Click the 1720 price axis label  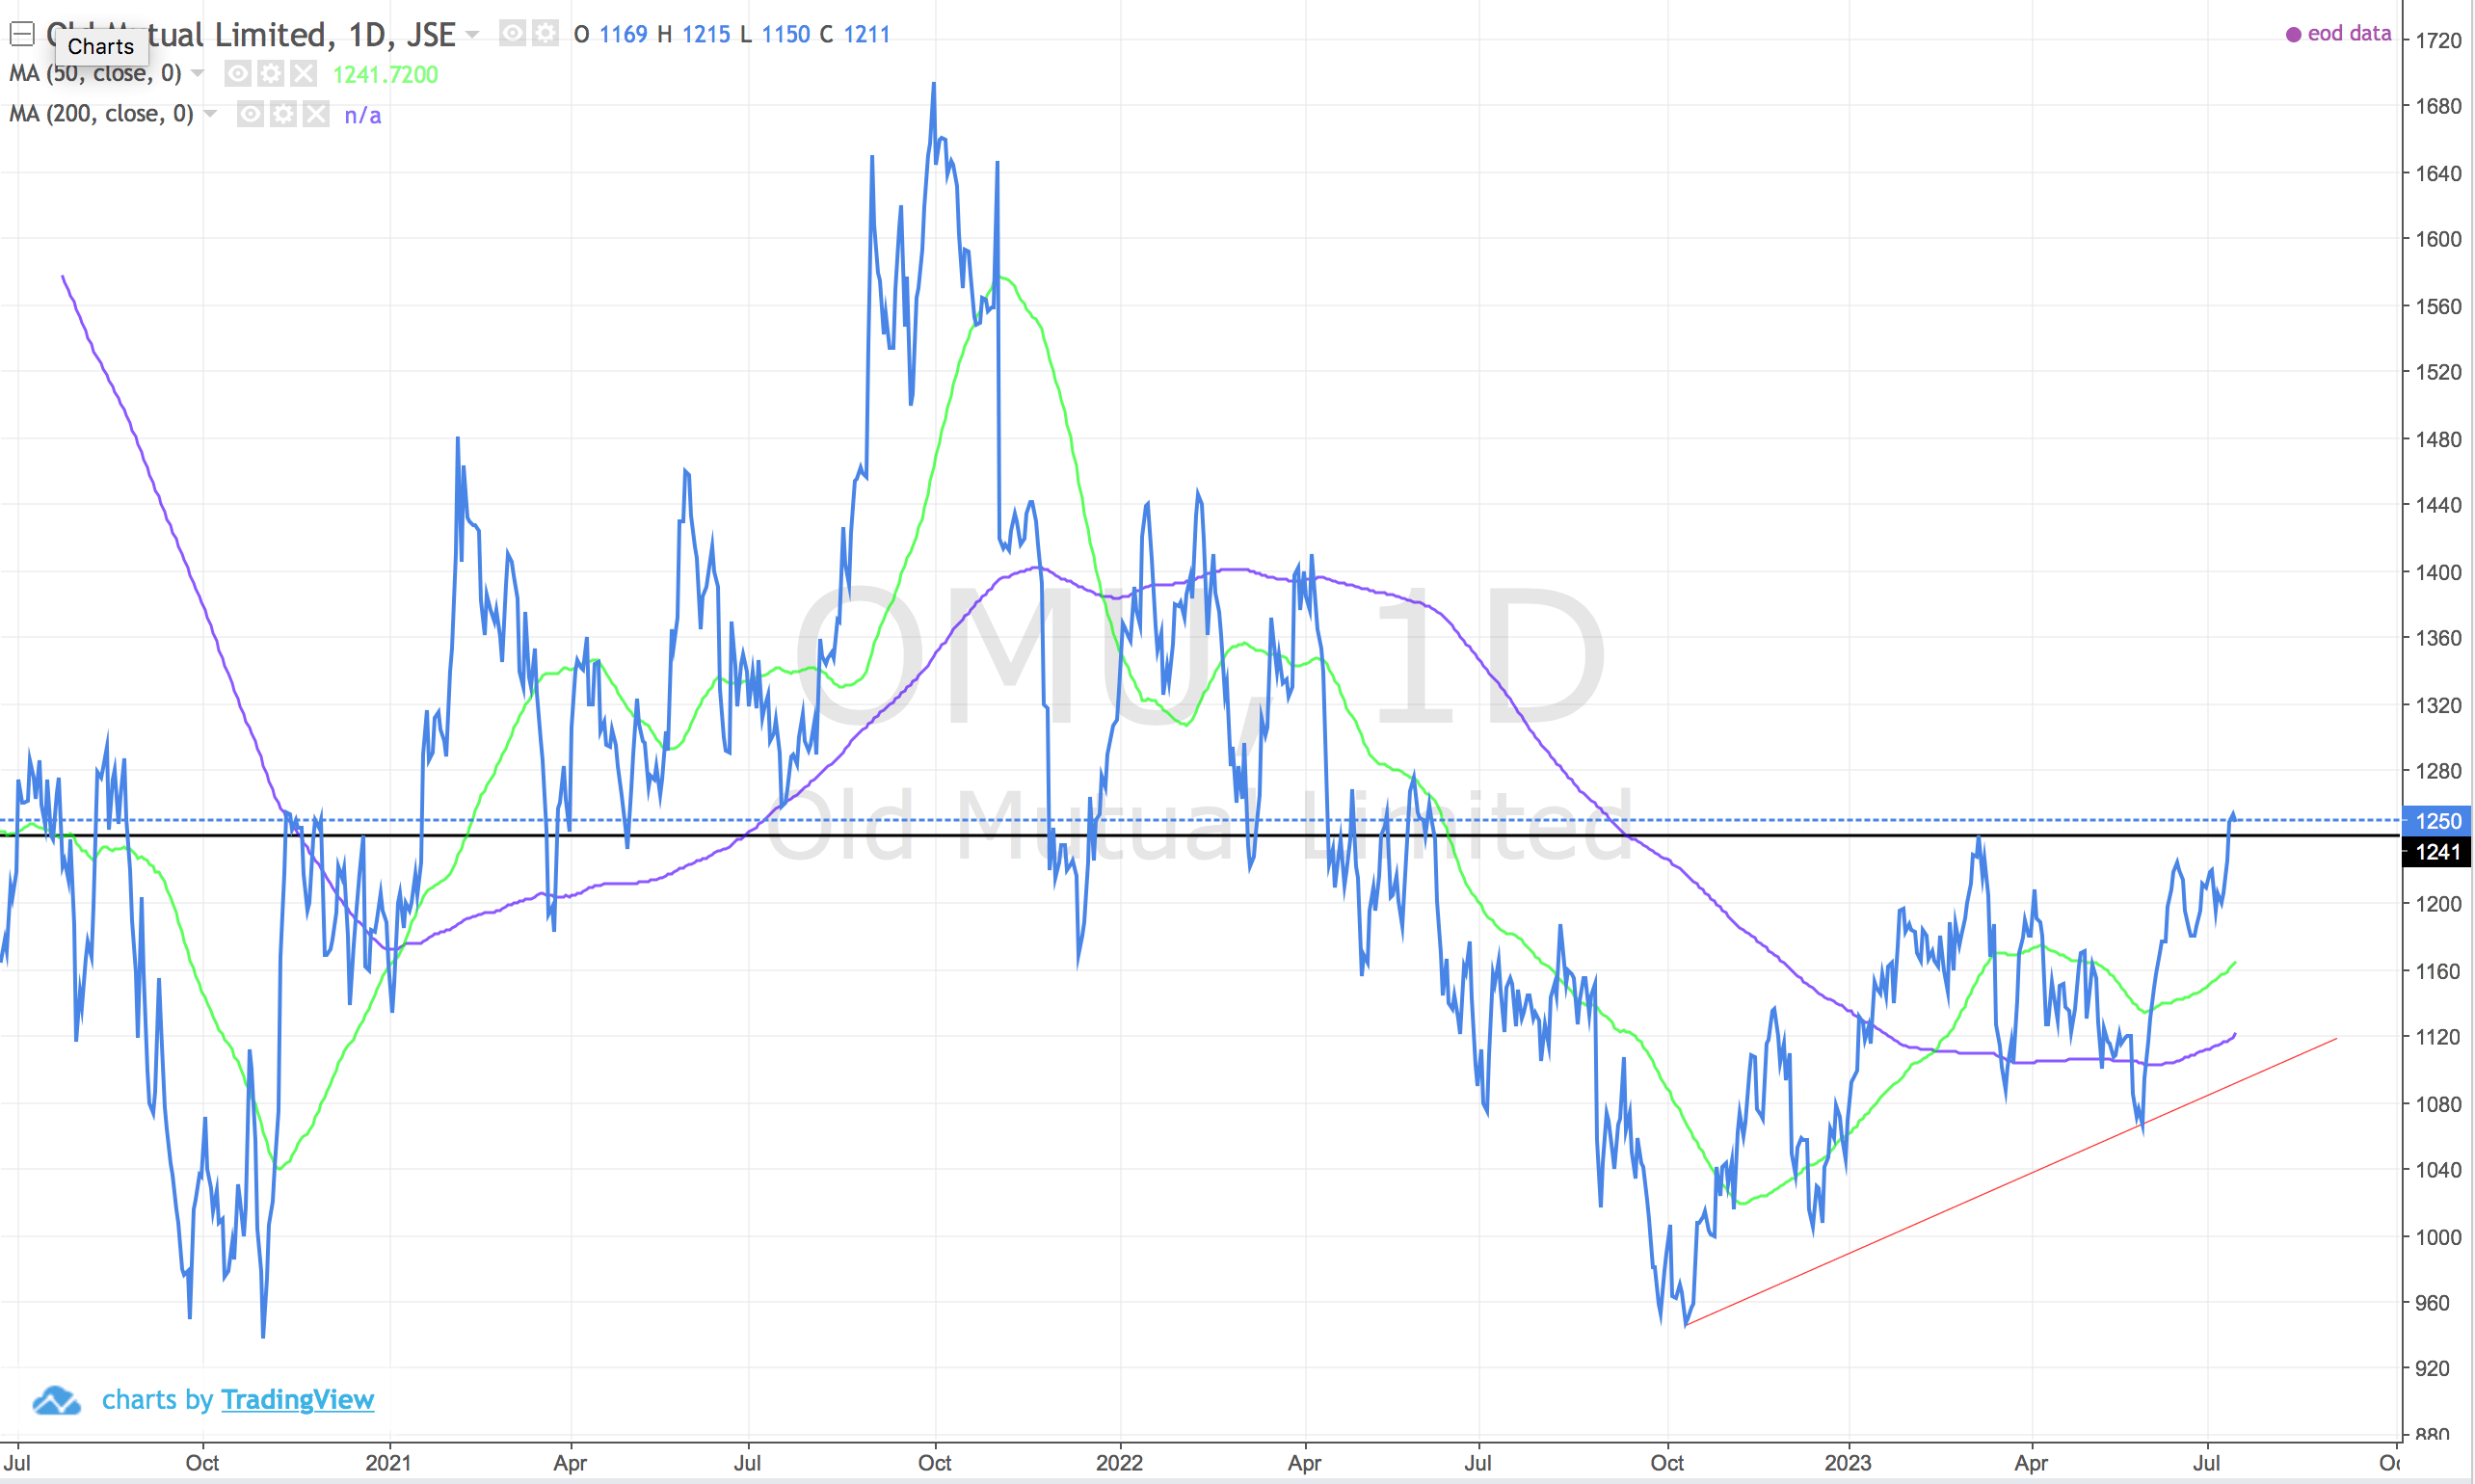(x=2438, y=41)
